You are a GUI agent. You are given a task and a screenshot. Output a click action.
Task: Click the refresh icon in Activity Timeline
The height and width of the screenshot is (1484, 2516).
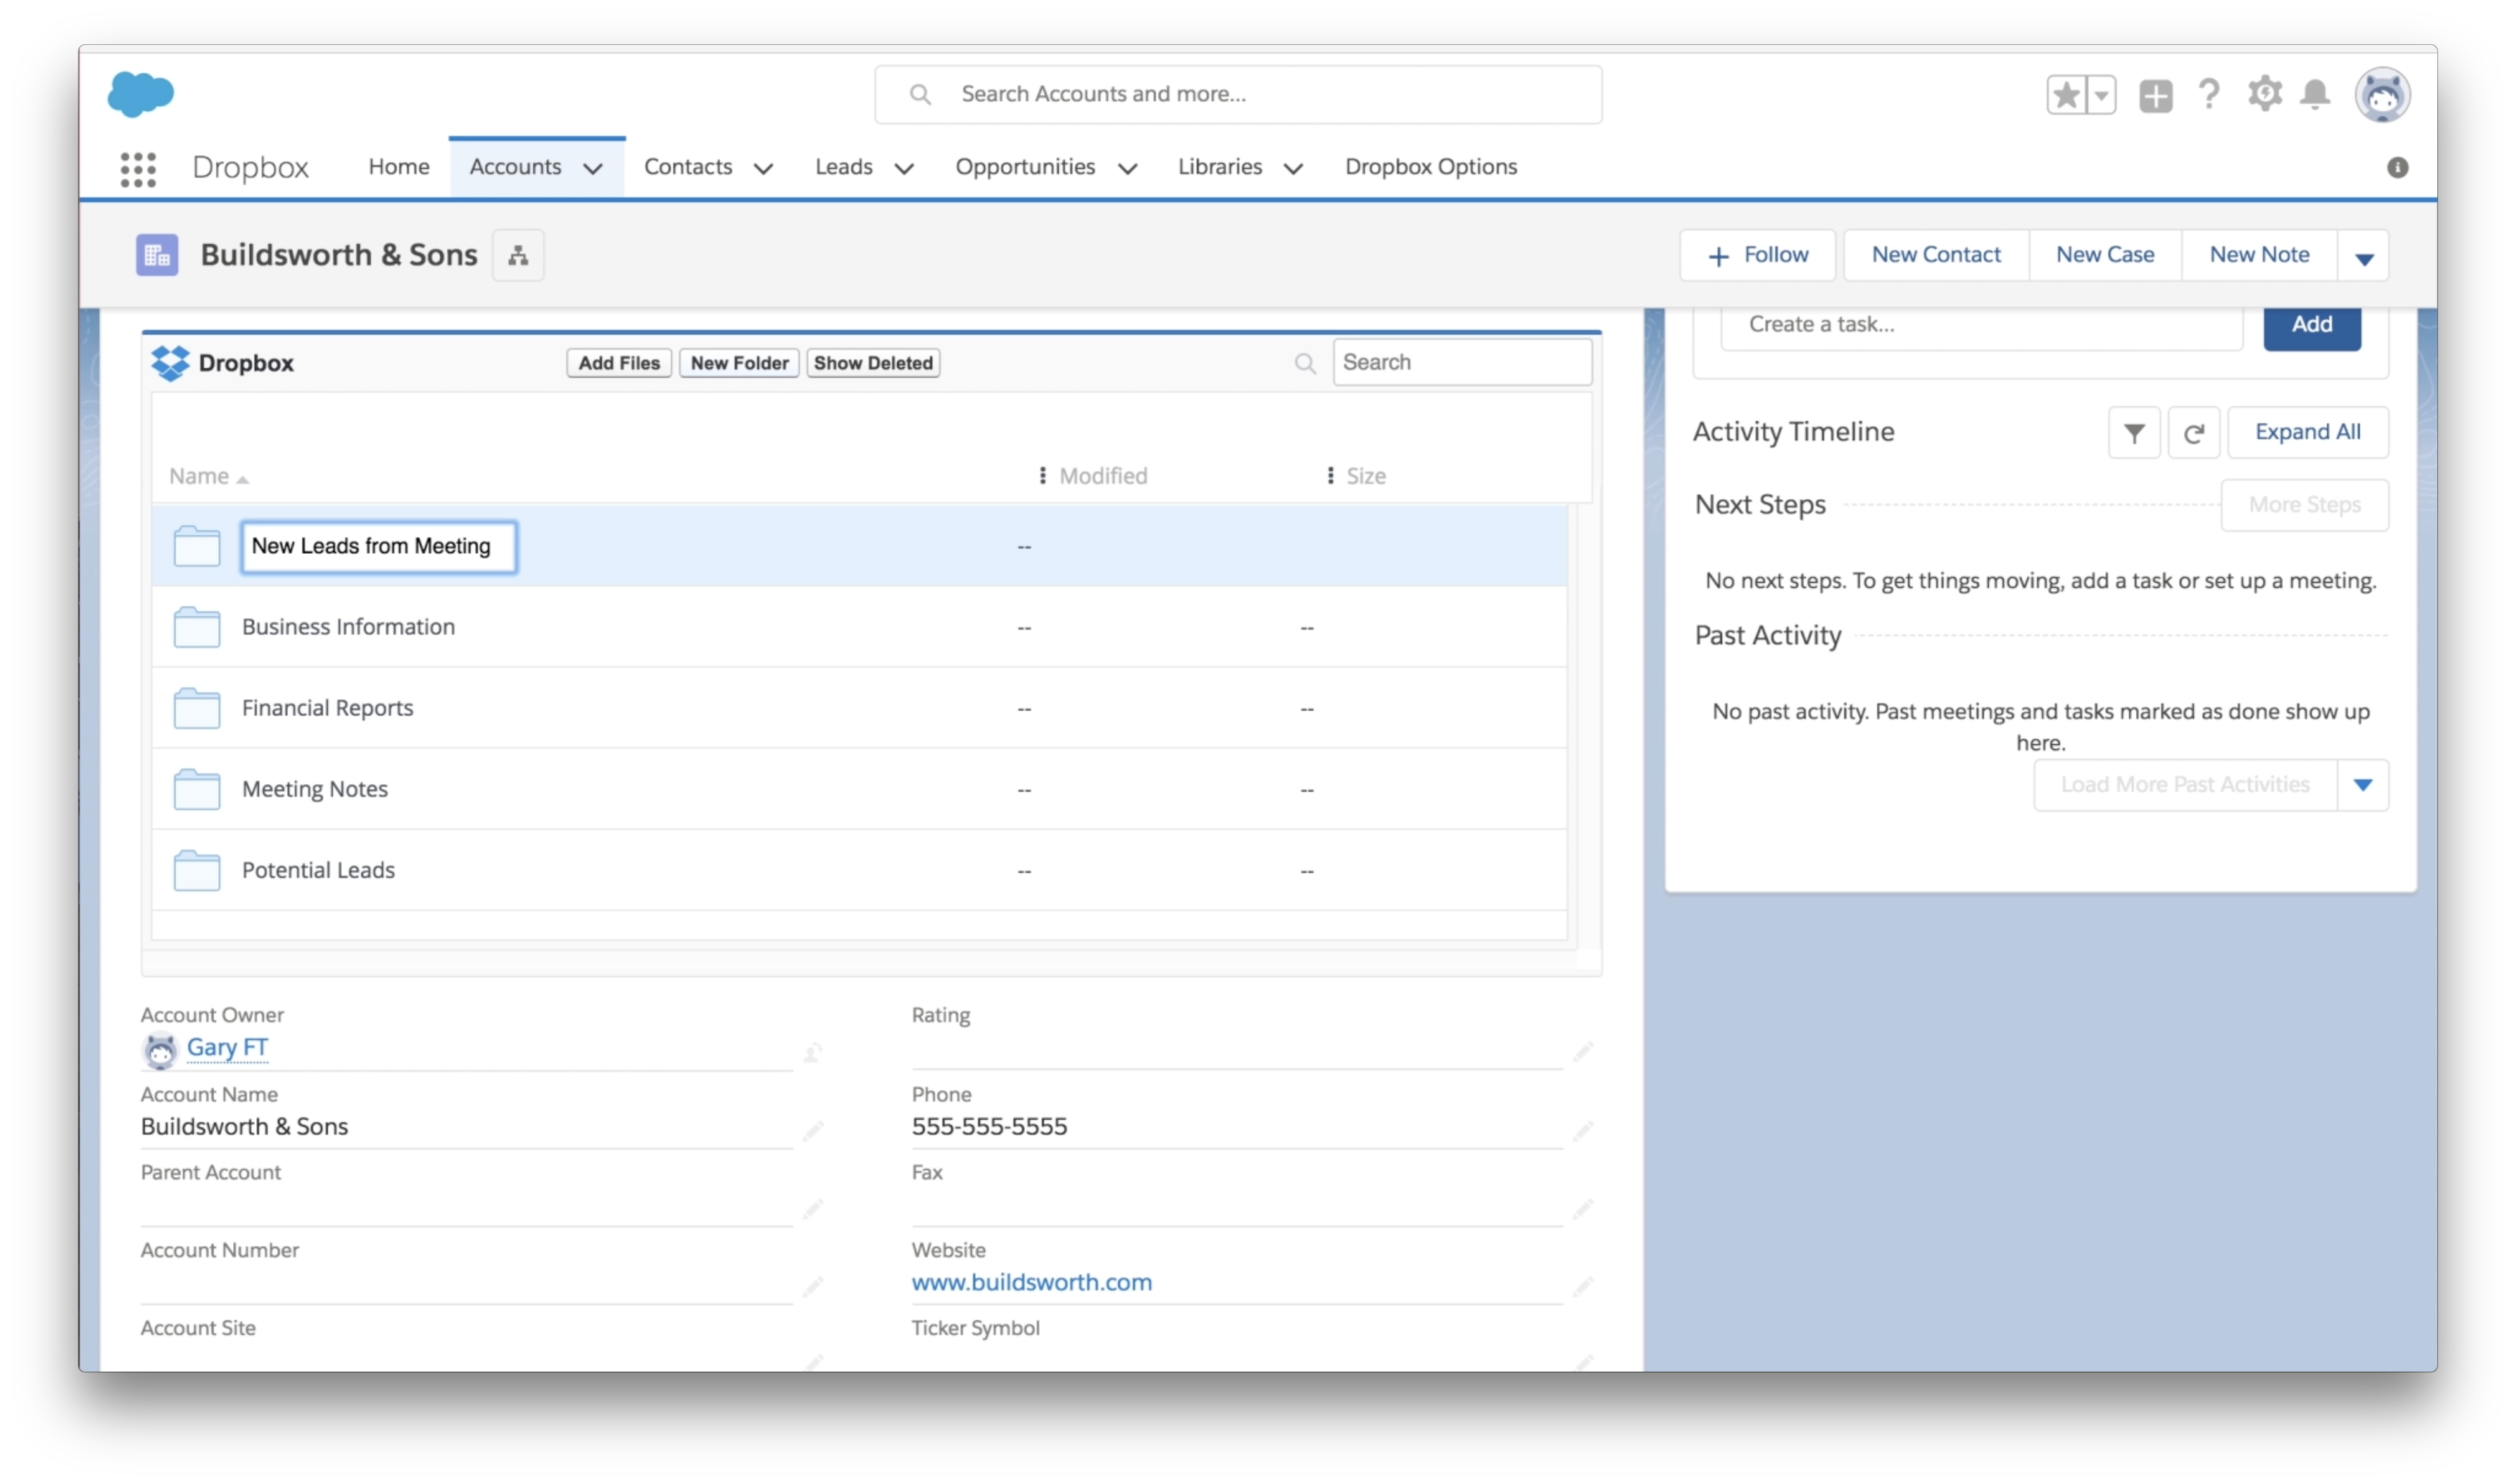point(2196,431)
